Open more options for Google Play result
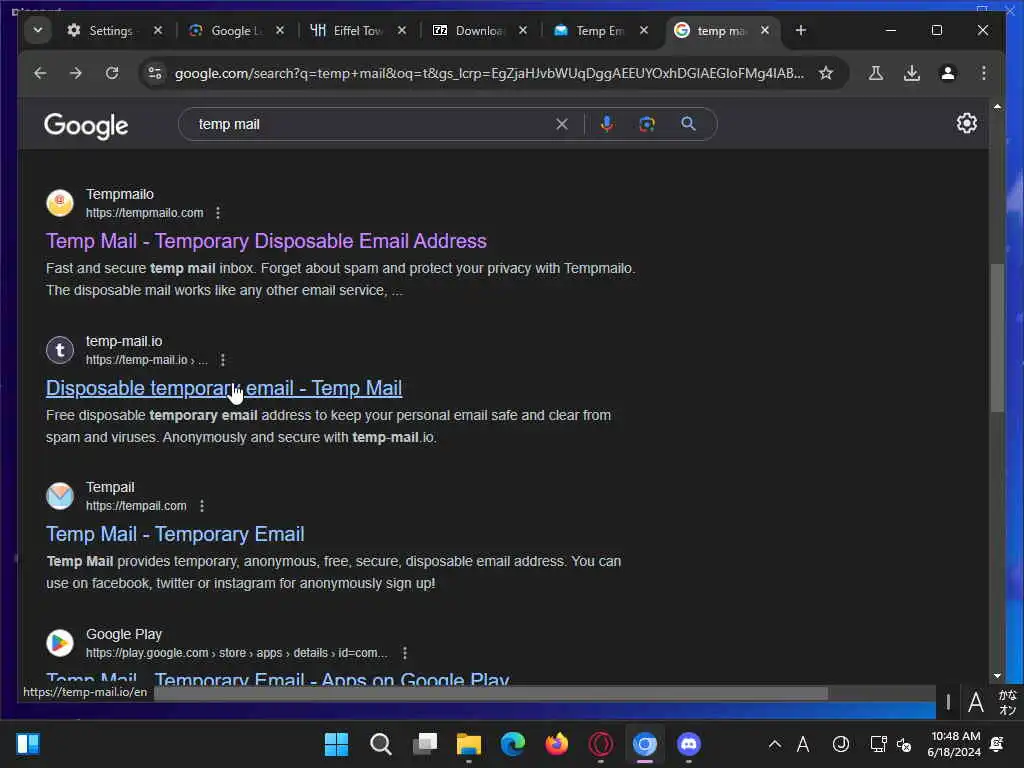This screenshot has height=768, width=1024. tap(405, 653)
